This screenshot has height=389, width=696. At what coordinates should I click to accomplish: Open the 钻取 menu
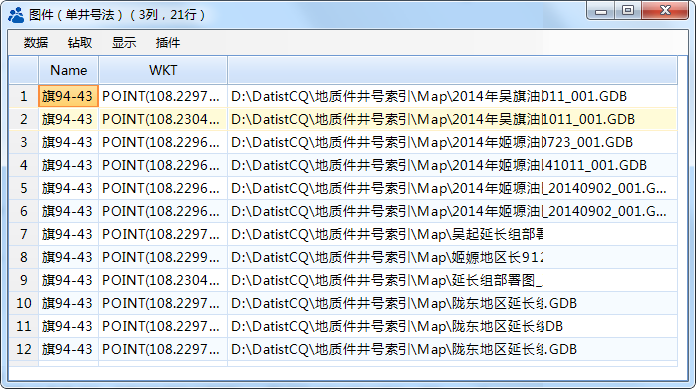click(80, 43)
